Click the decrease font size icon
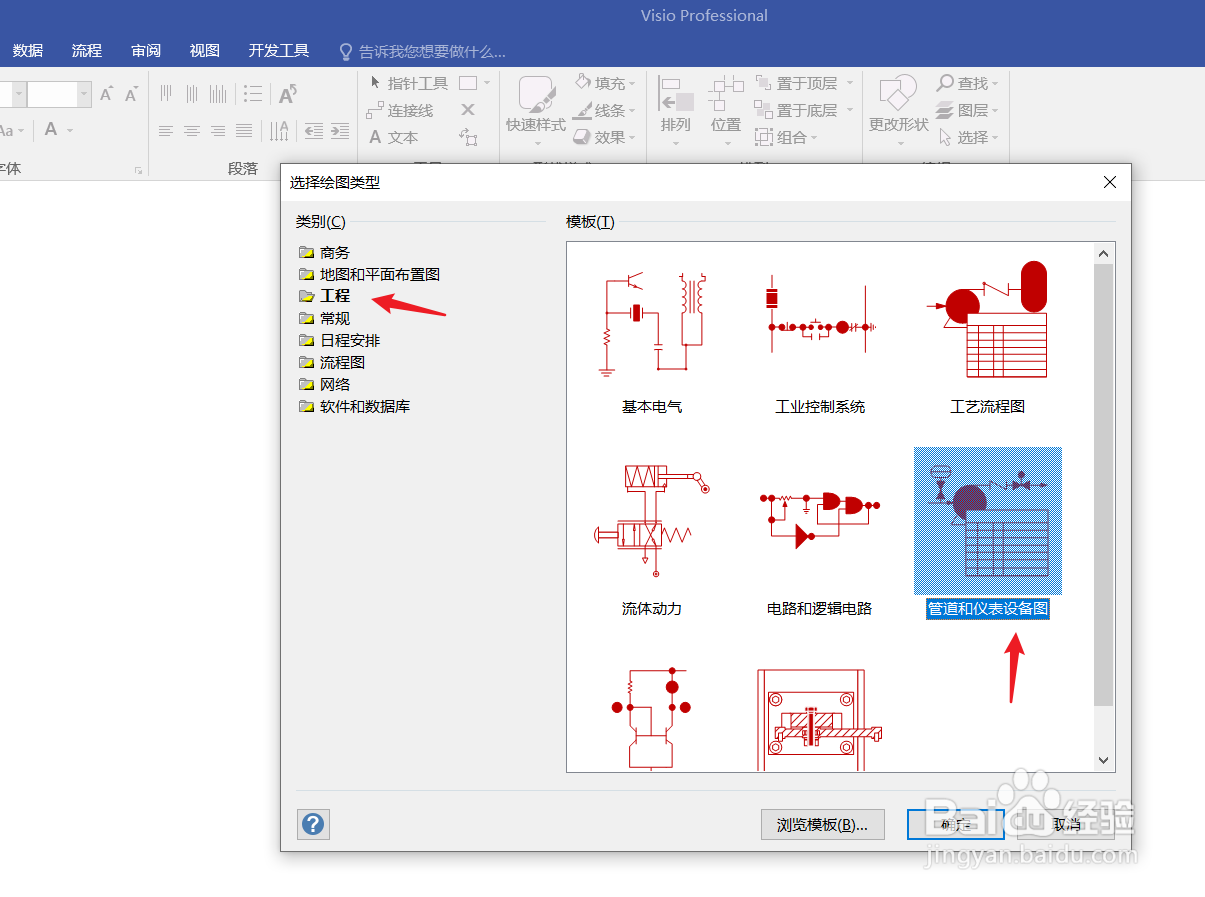Screen dimensions: 1205x897 (x=131, y=94)
